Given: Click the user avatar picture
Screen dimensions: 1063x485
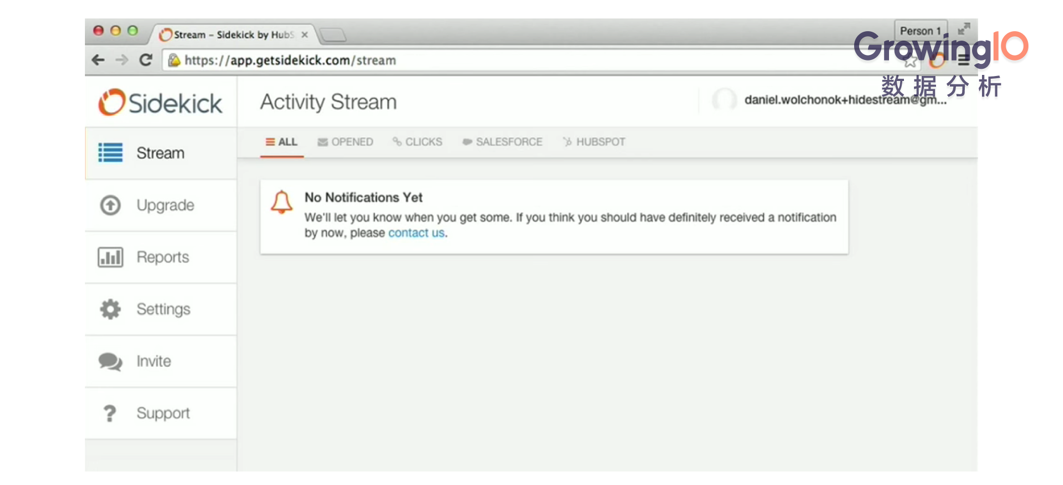Looking at the screenshot, I should click(x=724, y=100).
